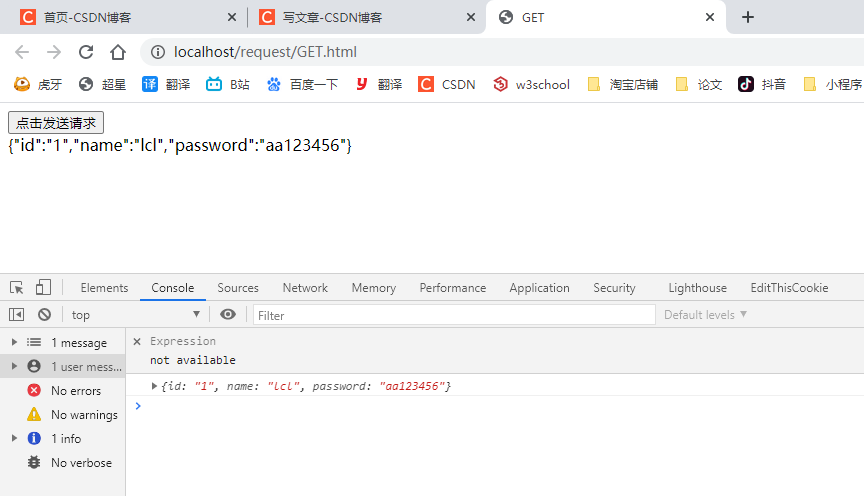Open the Memory DevTools tab

pyautogui.click(x=374, y=288)
